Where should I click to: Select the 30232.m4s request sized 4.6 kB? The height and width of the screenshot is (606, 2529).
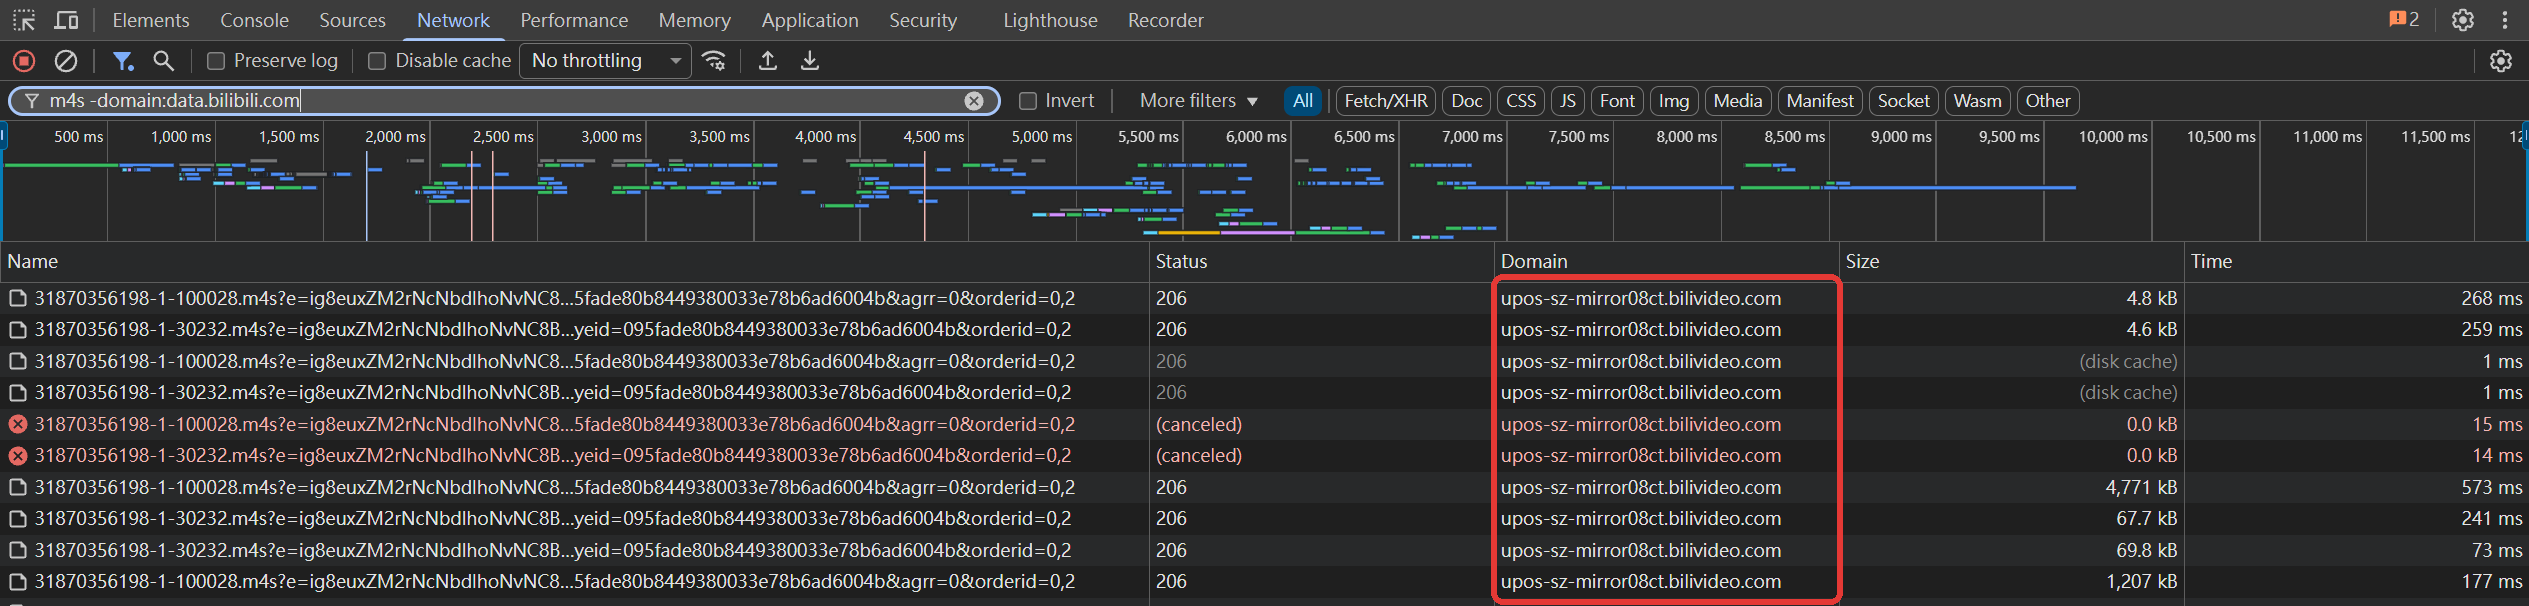1264,330
